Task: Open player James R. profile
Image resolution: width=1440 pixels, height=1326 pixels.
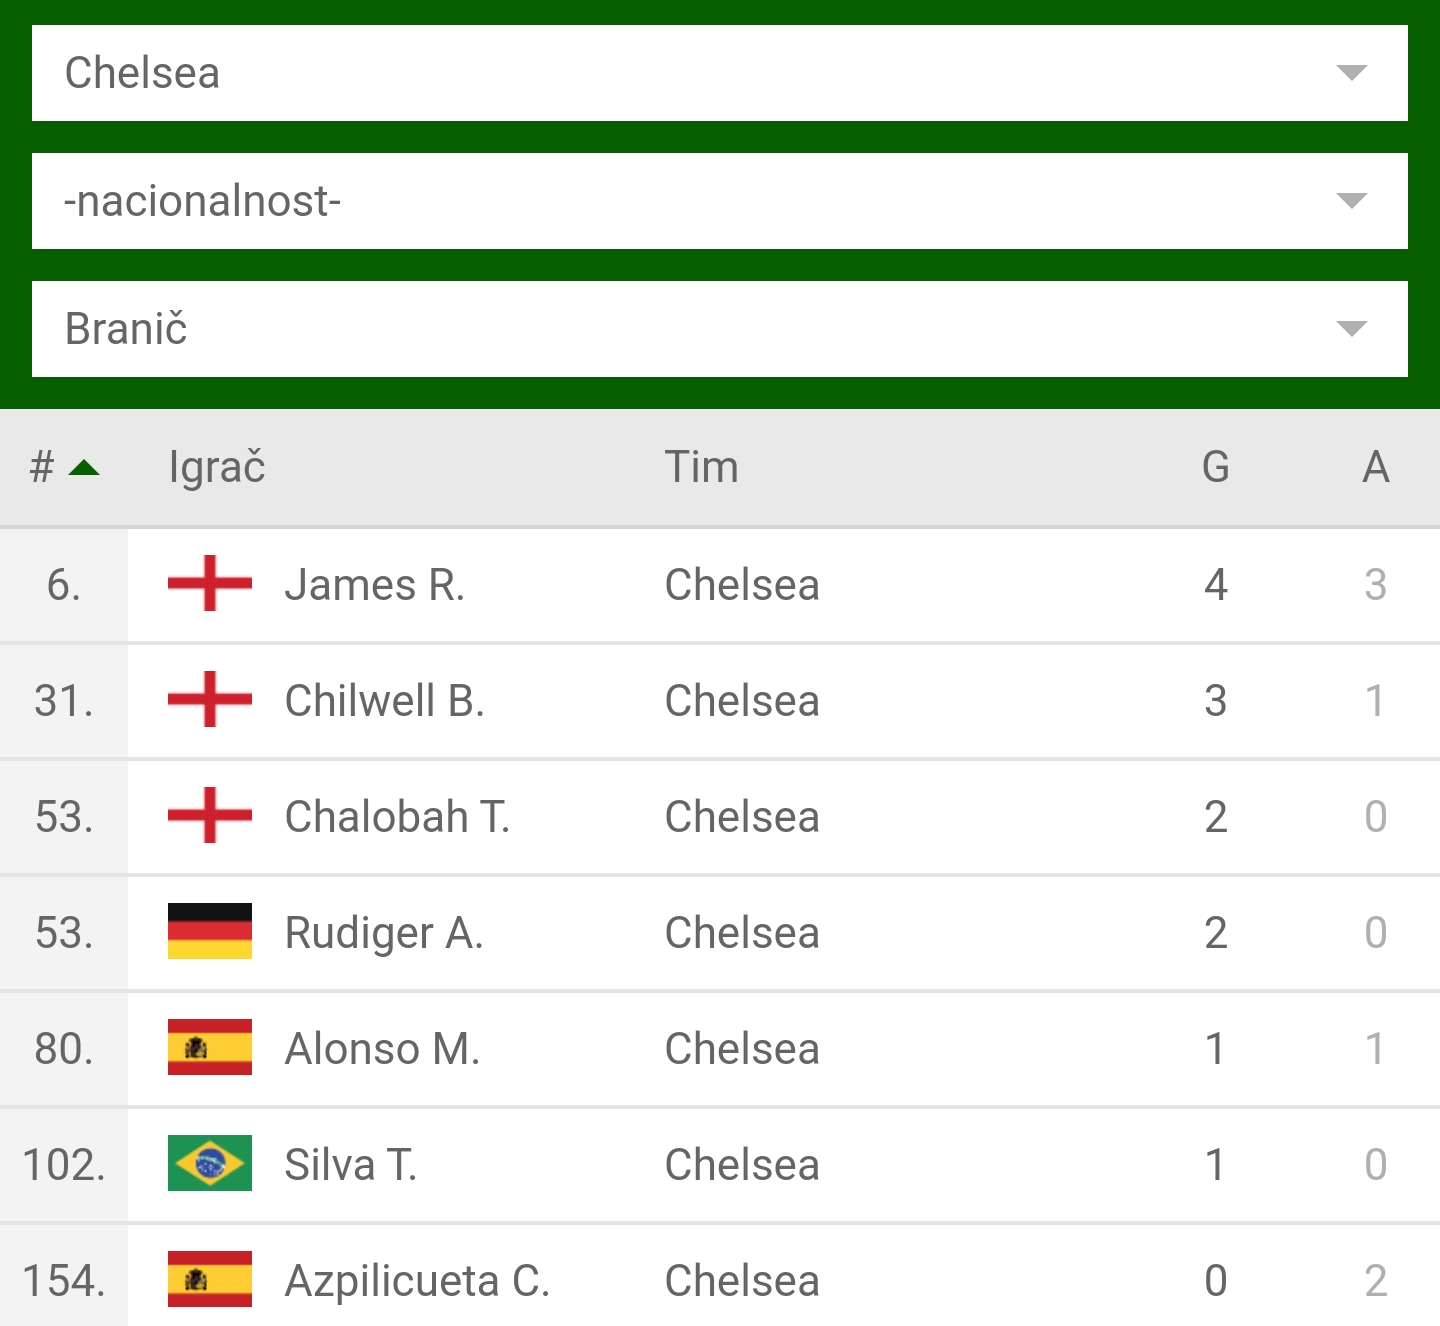Action: pyautogui.click(x=374, y=585)
